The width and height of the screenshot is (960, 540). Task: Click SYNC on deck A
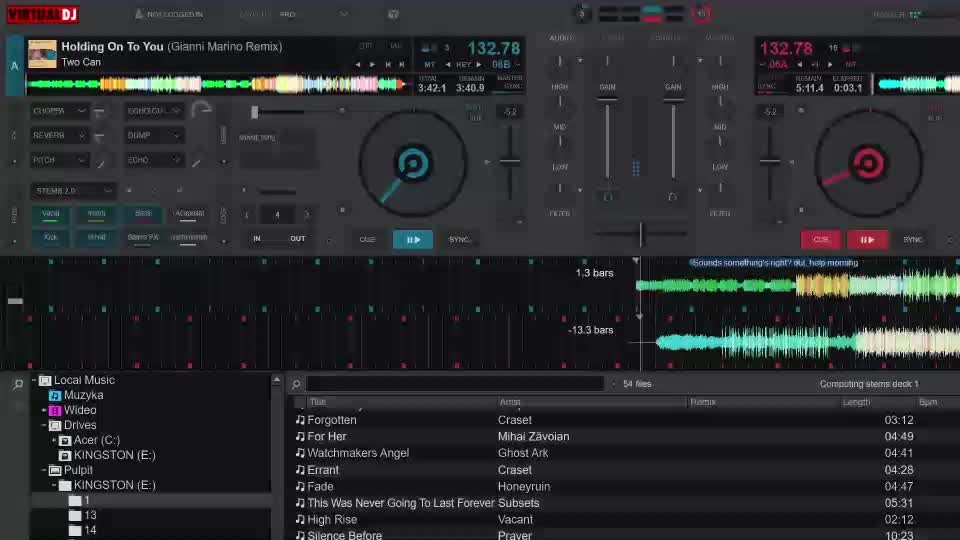point(459,239)
